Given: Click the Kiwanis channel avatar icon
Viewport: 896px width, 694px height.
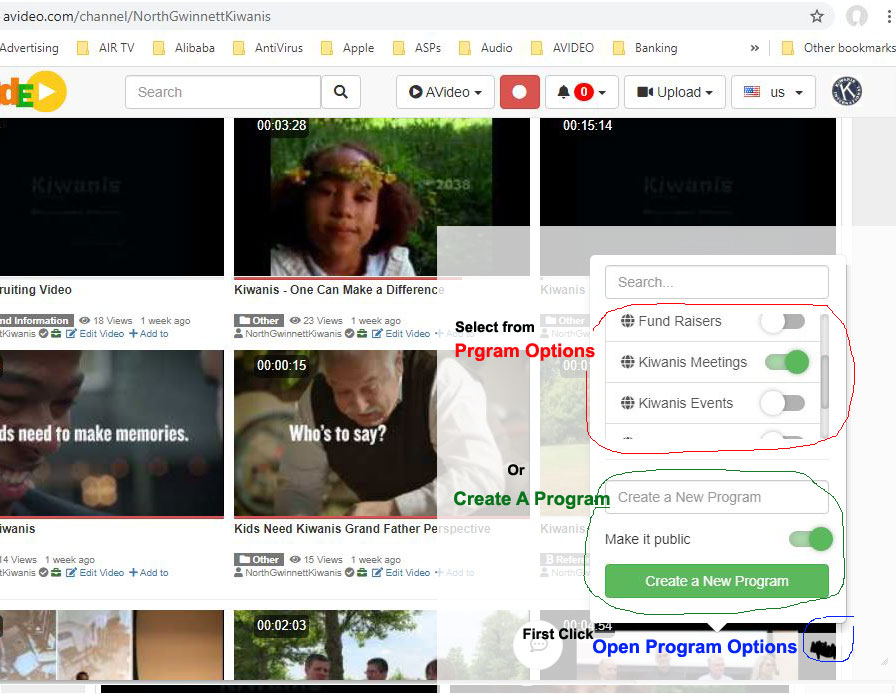Looking at the screenshot, I should (x=847, y=91).
